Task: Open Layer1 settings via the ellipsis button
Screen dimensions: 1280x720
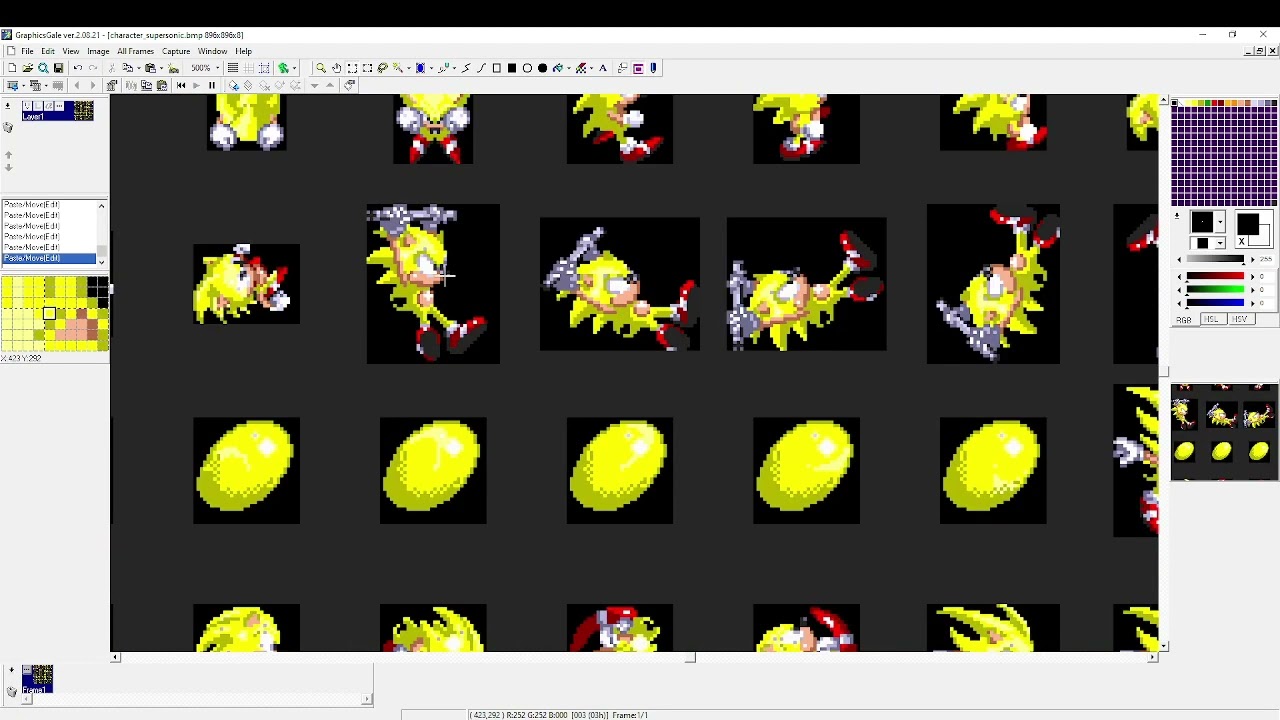Action: click(x=59, y=106)
